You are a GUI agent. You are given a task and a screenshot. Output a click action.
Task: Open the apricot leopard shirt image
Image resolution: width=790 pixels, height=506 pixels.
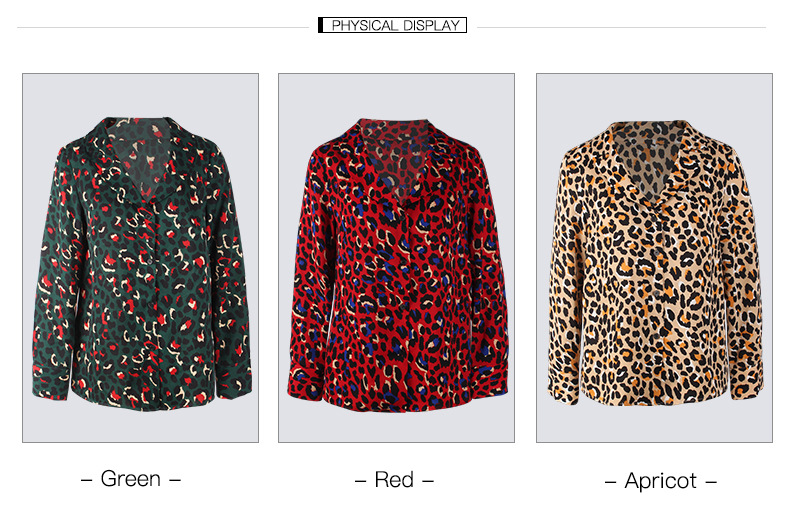pyautogui.click(x=654, y=258)
